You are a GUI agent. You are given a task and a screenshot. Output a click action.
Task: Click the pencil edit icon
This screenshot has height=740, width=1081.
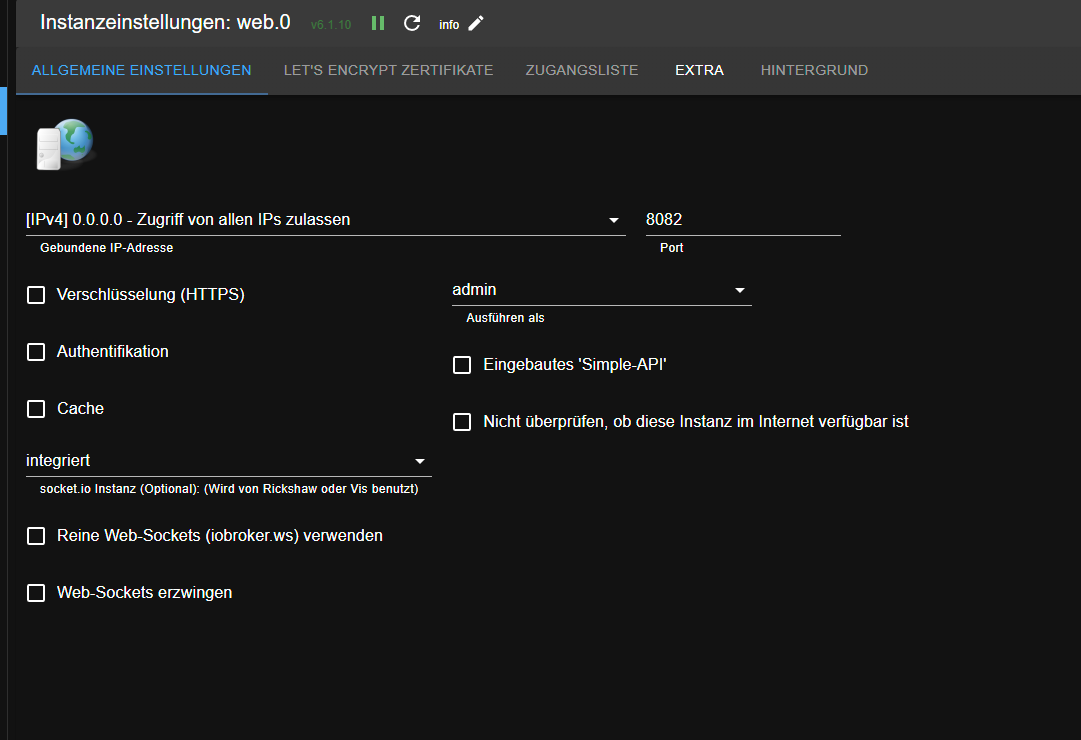pos(476,23)
